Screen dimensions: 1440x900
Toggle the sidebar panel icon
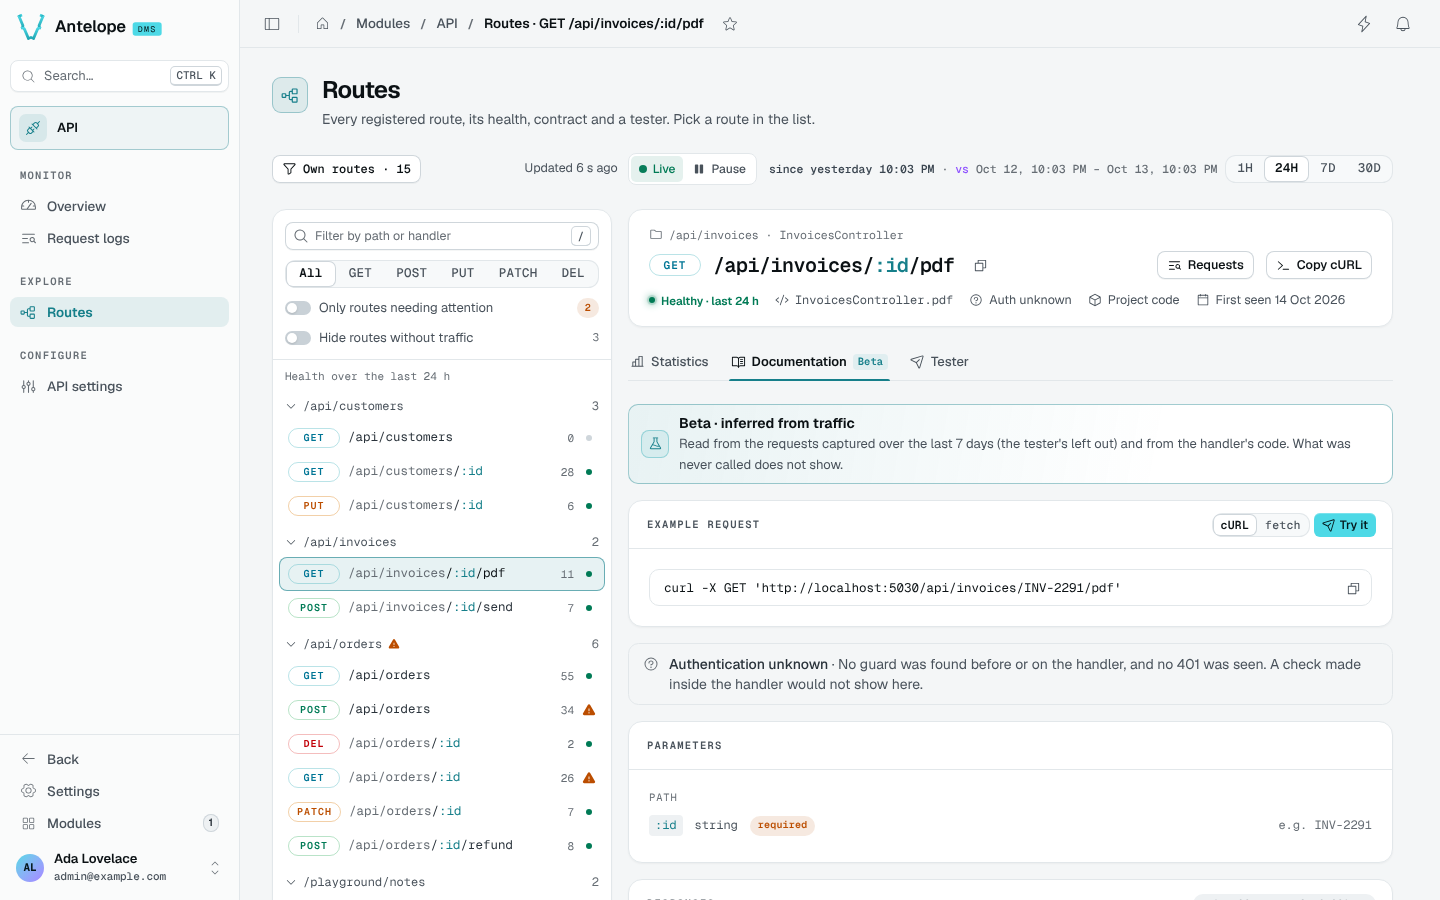[272, 24]
